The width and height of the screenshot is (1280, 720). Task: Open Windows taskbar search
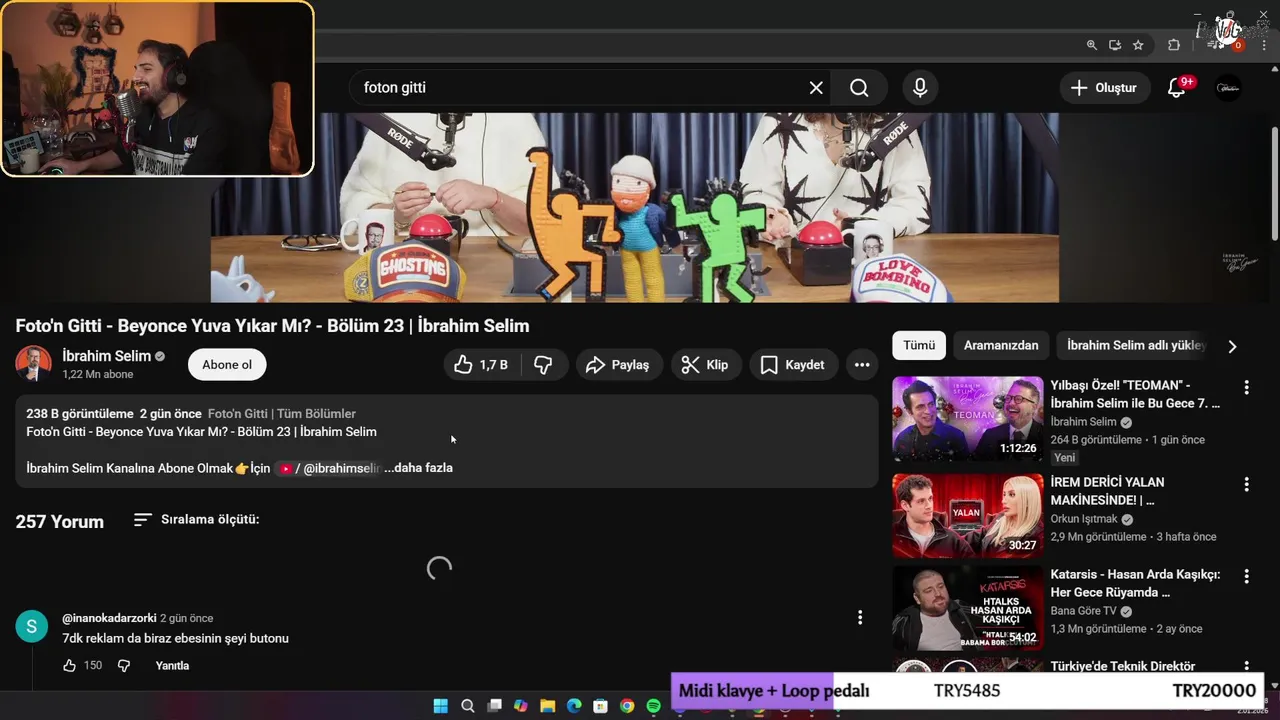(x=467, y=706)
